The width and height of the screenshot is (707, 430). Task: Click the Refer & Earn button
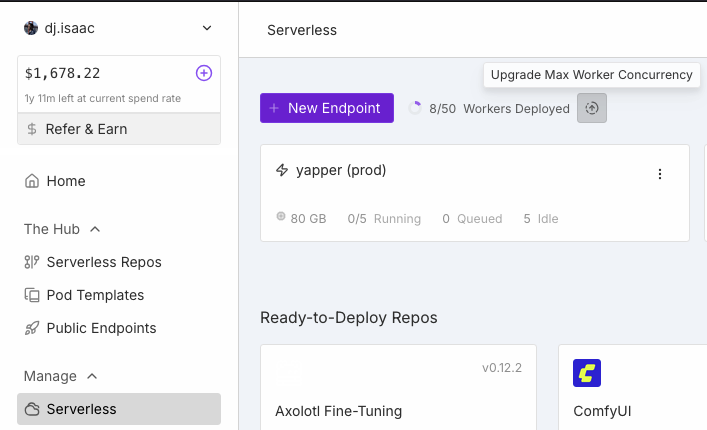click(x=119, y=129)
